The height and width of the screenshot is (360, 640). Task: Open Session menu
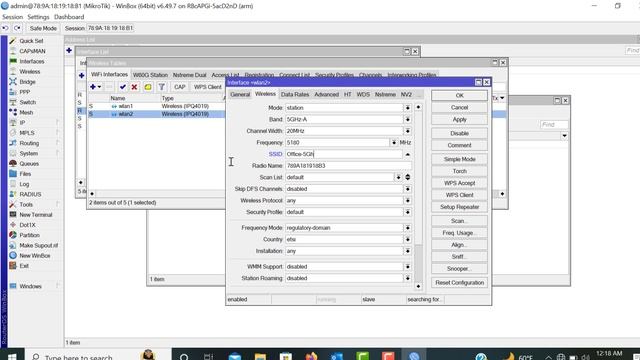[x=13, y=17]
